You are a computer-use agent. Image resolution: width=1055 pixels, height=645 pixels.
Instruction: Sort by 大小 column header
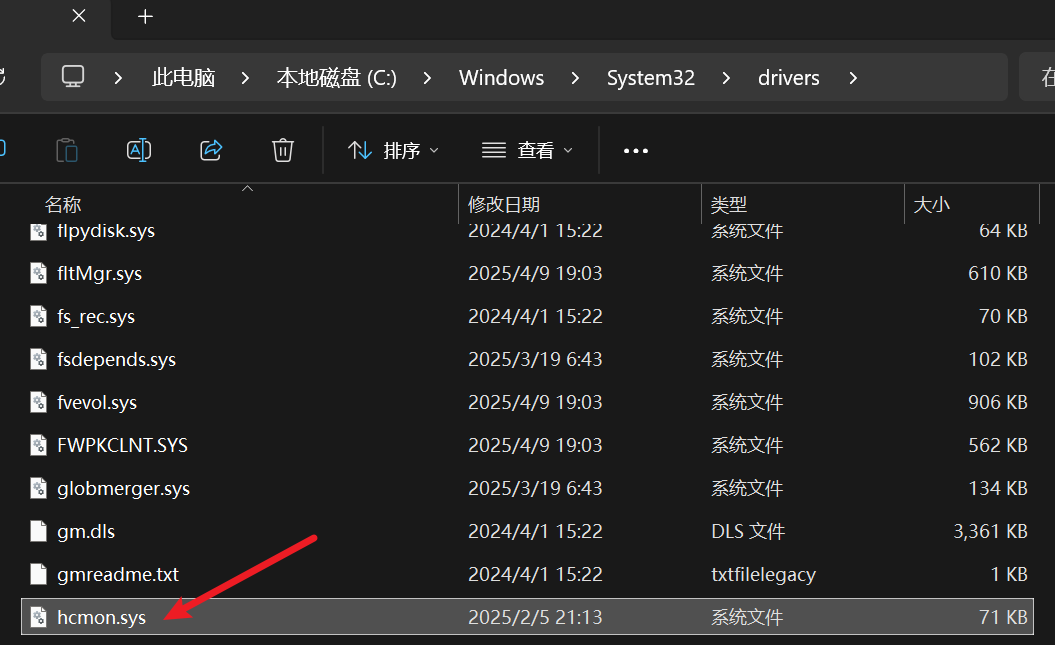[x=931, y=204]
